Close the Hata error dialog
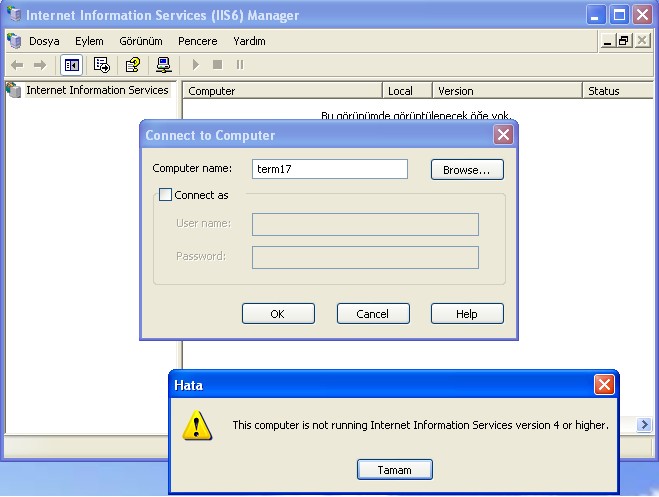 pos(604,385)
